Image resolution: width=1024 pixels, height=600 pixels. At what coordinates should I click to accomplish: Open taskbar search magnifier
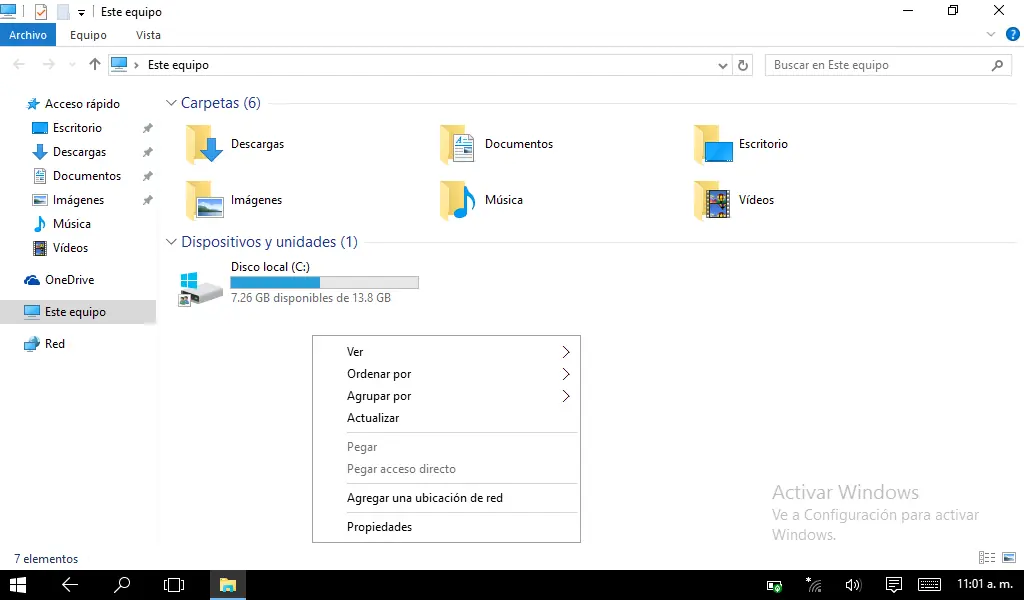pyautogui.click(x=122, y=585)
